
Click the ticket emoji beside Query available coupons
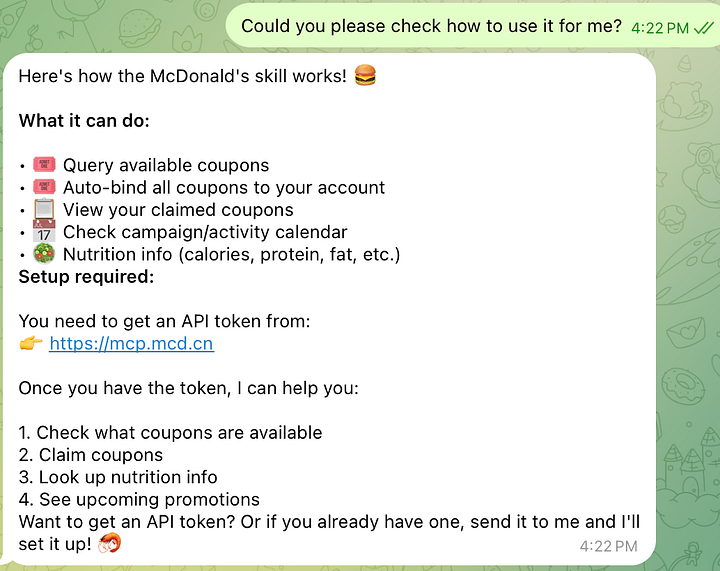pyautogui.click(x=44, y=165)
